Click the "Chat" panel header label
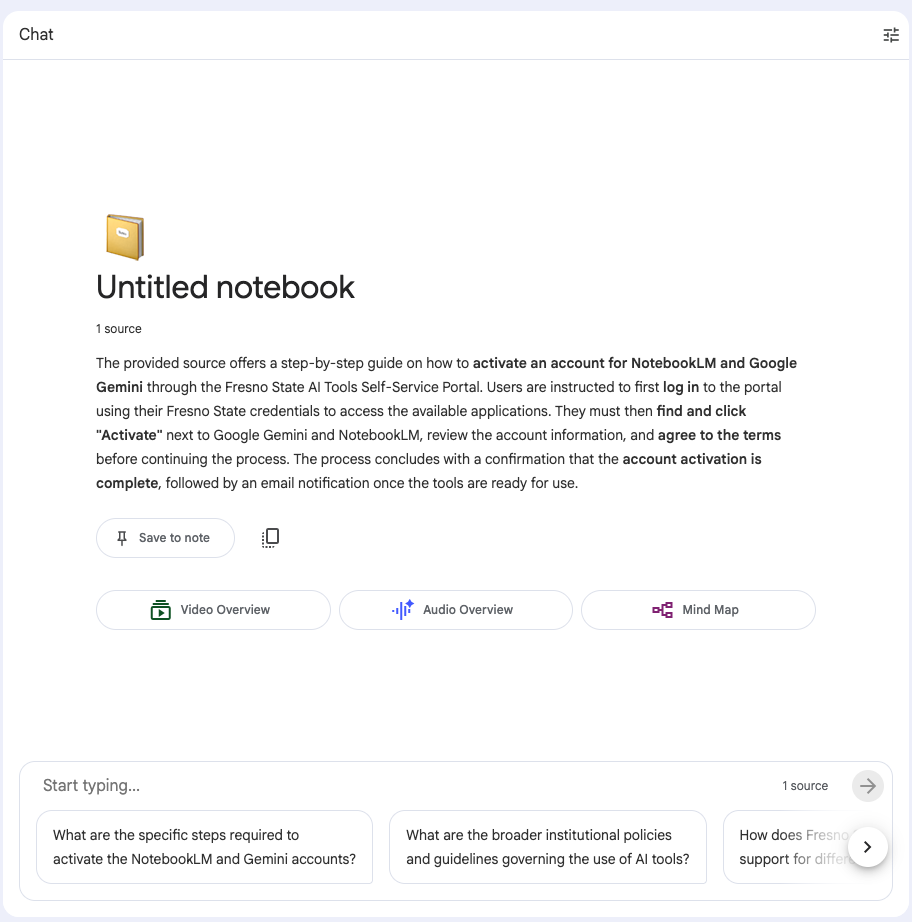 pyautogui.click(x=36, y=34)
